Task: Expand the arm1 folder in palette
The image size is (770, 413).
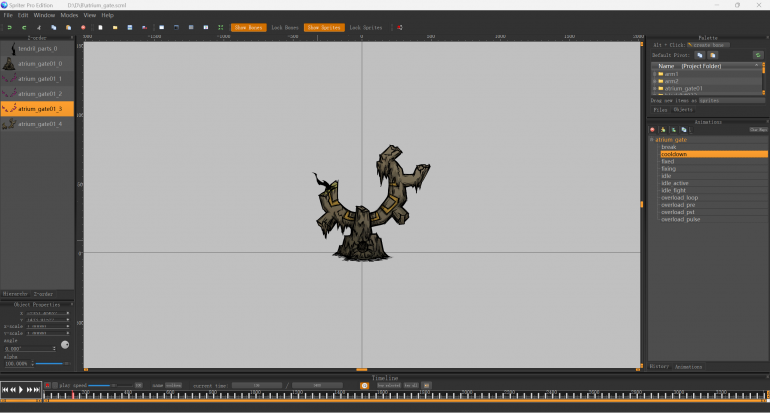Action: [655, 74]
